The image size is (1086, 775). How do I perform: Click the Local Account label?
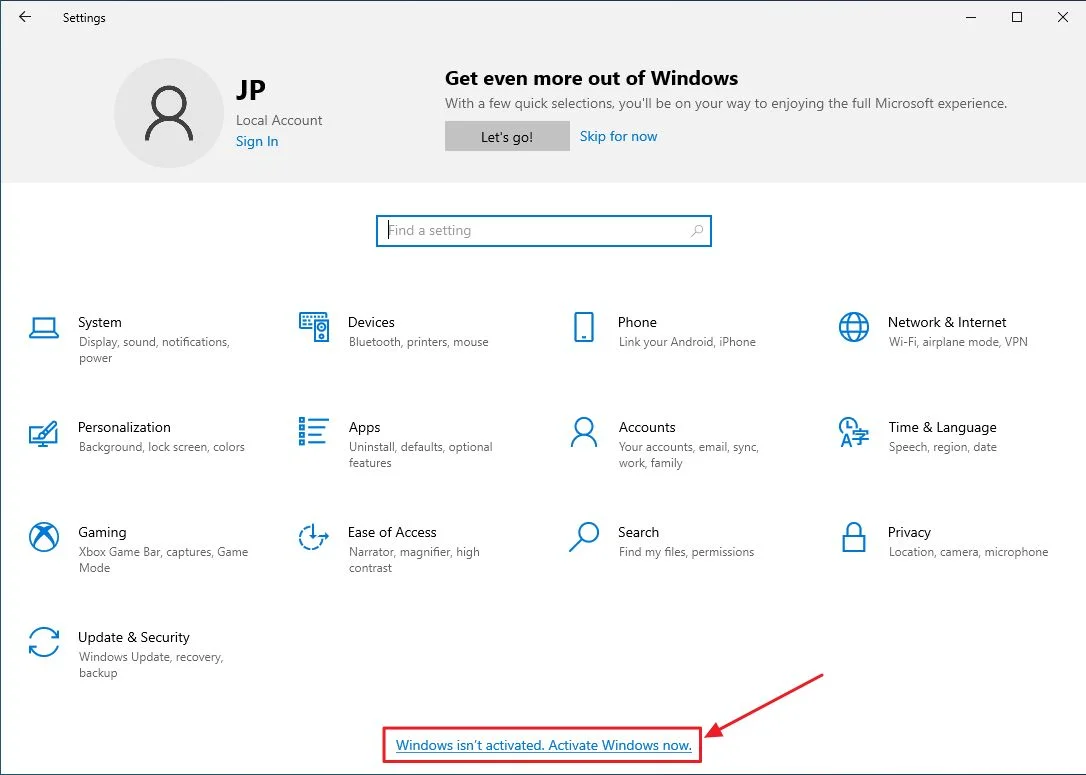(279, 121)
